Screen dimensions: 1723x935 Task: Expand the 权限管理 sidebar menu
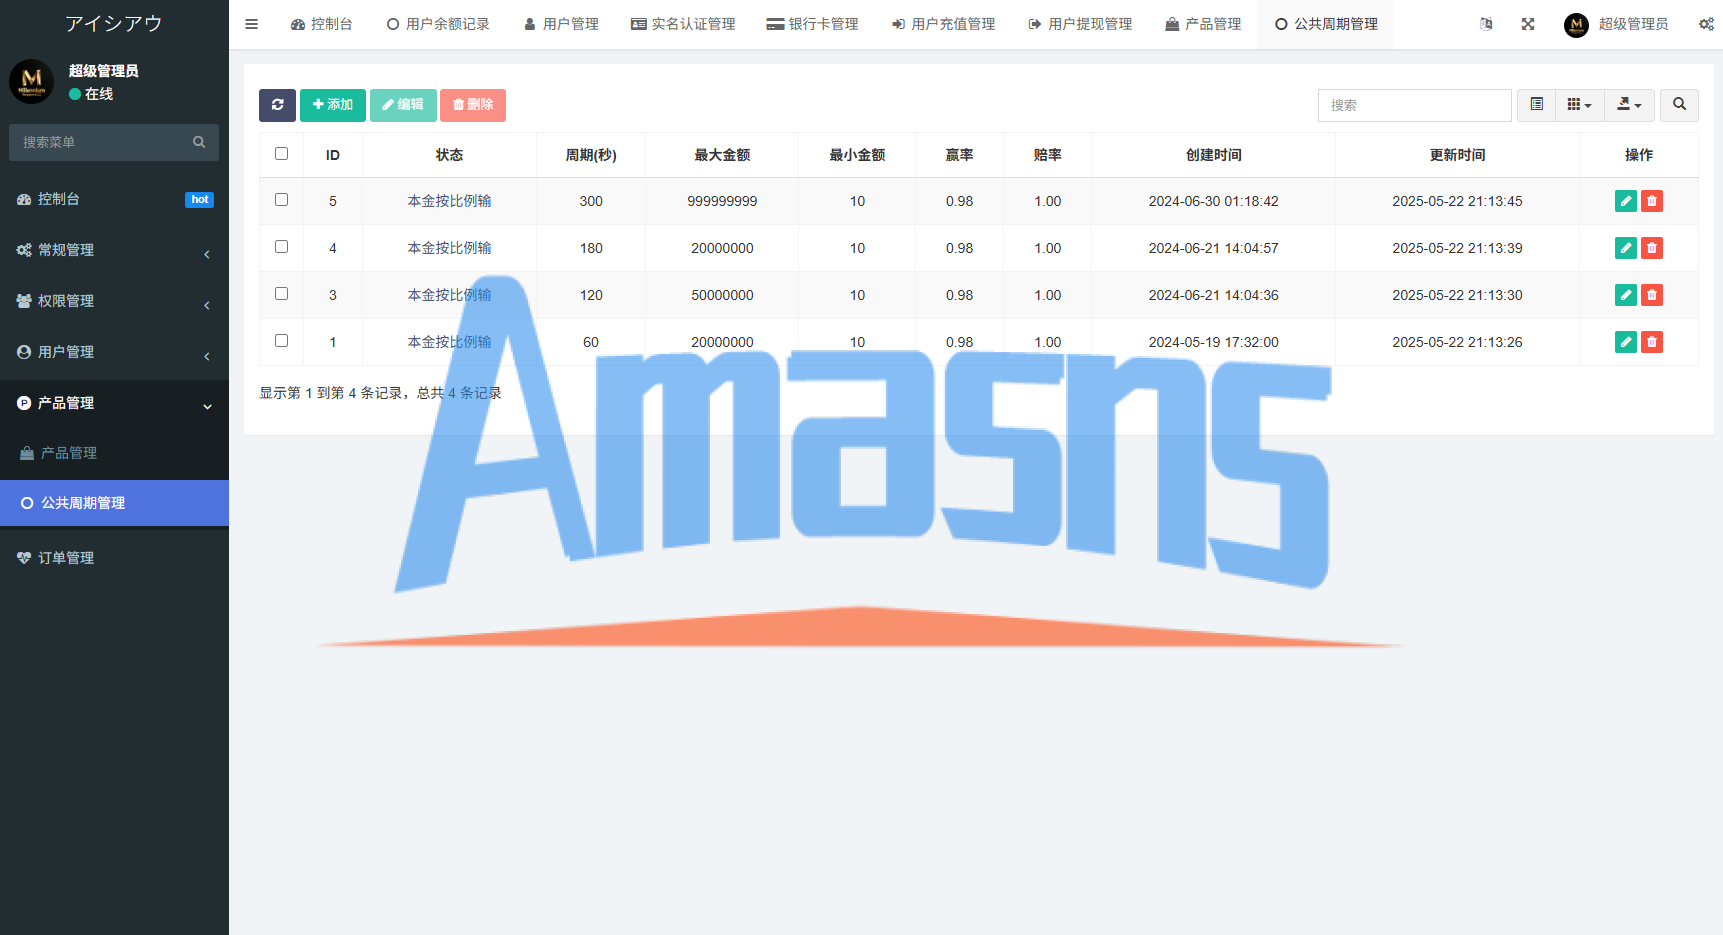(114, 301)
